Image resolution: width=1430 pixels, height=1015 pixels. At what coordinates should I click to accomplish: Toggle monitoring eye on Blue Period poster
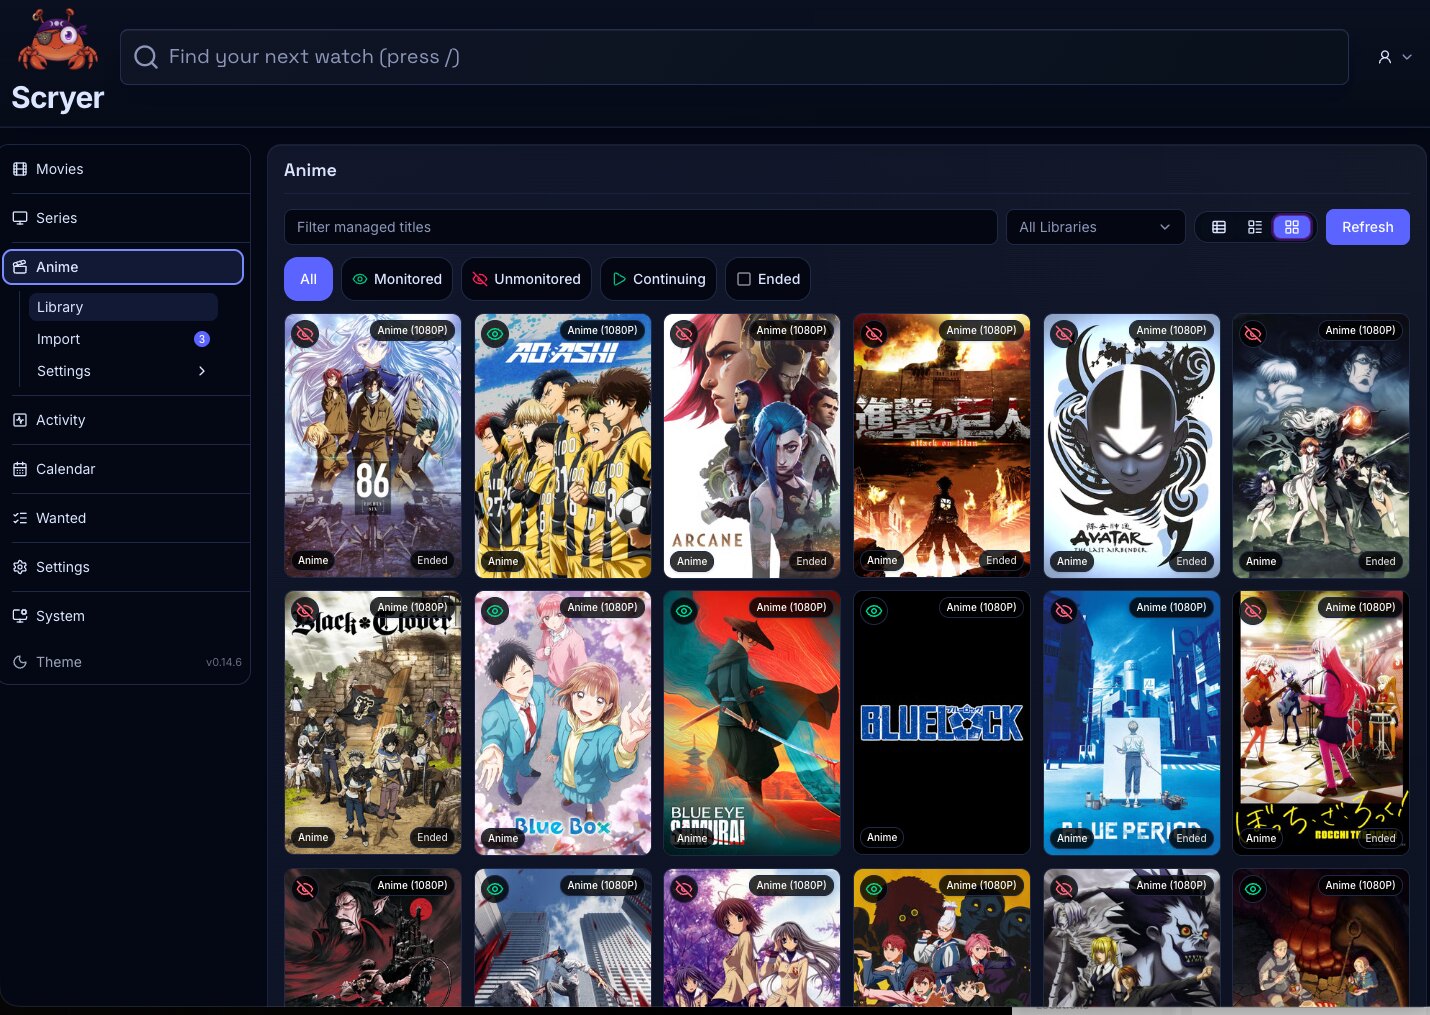[x=1064, y=610]
